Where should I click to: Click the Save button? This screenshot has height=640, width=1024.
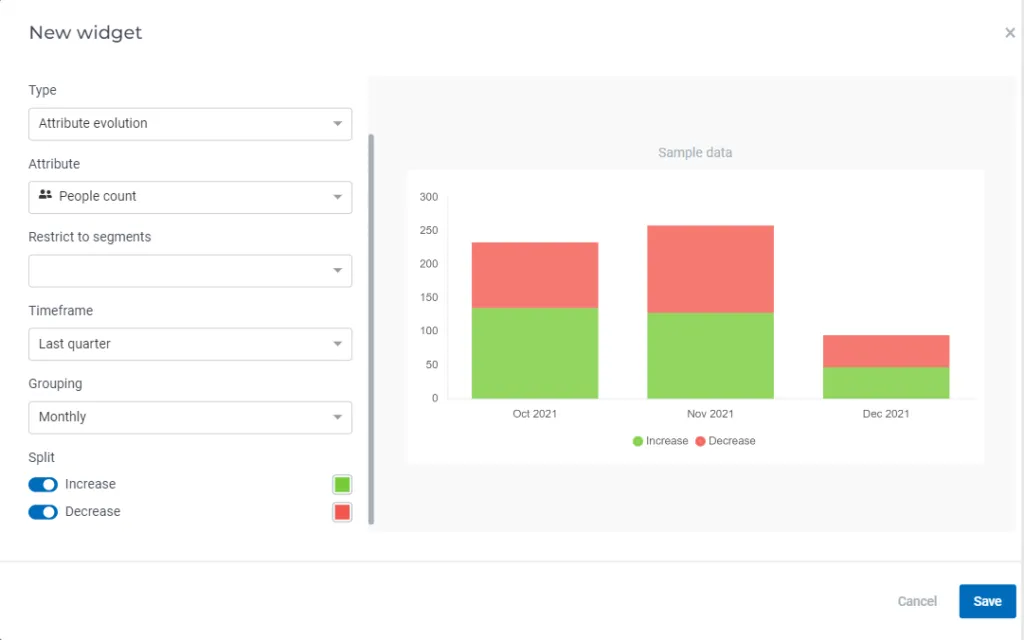coord(987,601)
